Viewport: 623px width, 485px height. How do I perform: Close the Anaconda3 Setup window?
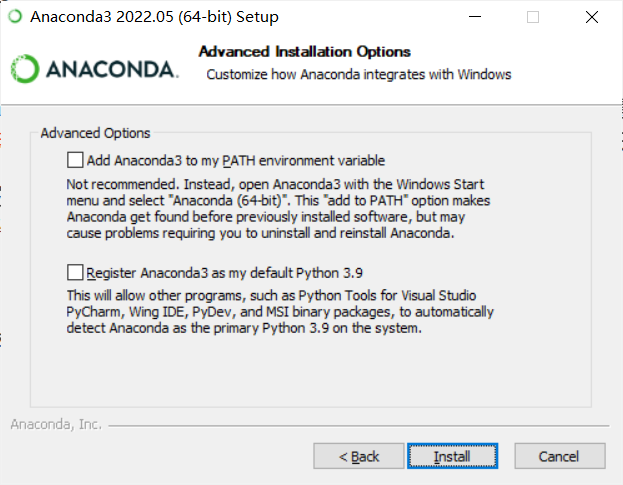coord(589,17)
